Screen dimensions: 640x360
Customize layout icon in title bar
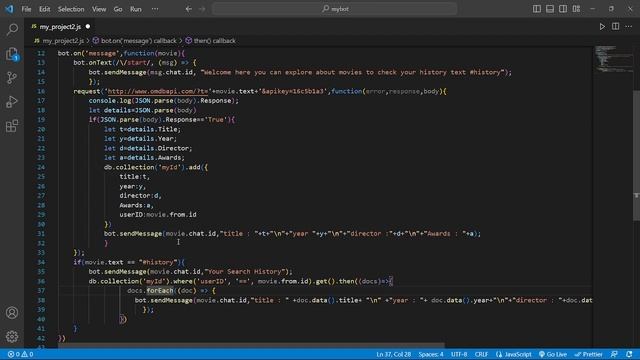point(576,9)
